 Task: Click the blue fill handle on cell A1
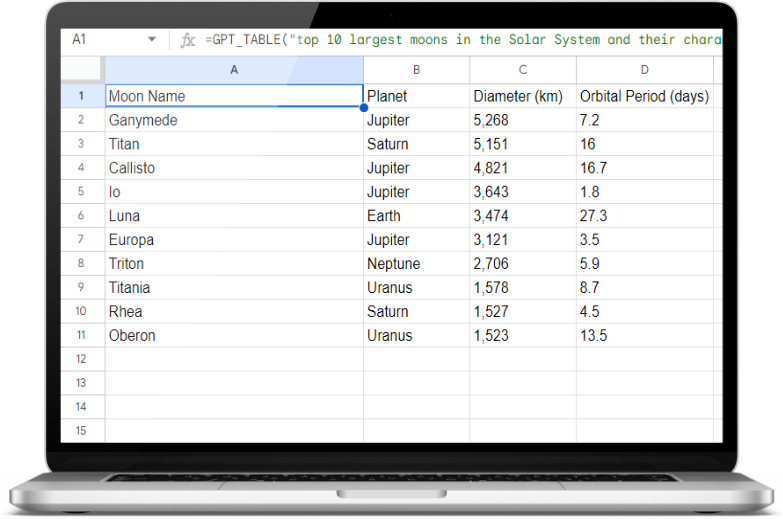click(x=363, y=108)
